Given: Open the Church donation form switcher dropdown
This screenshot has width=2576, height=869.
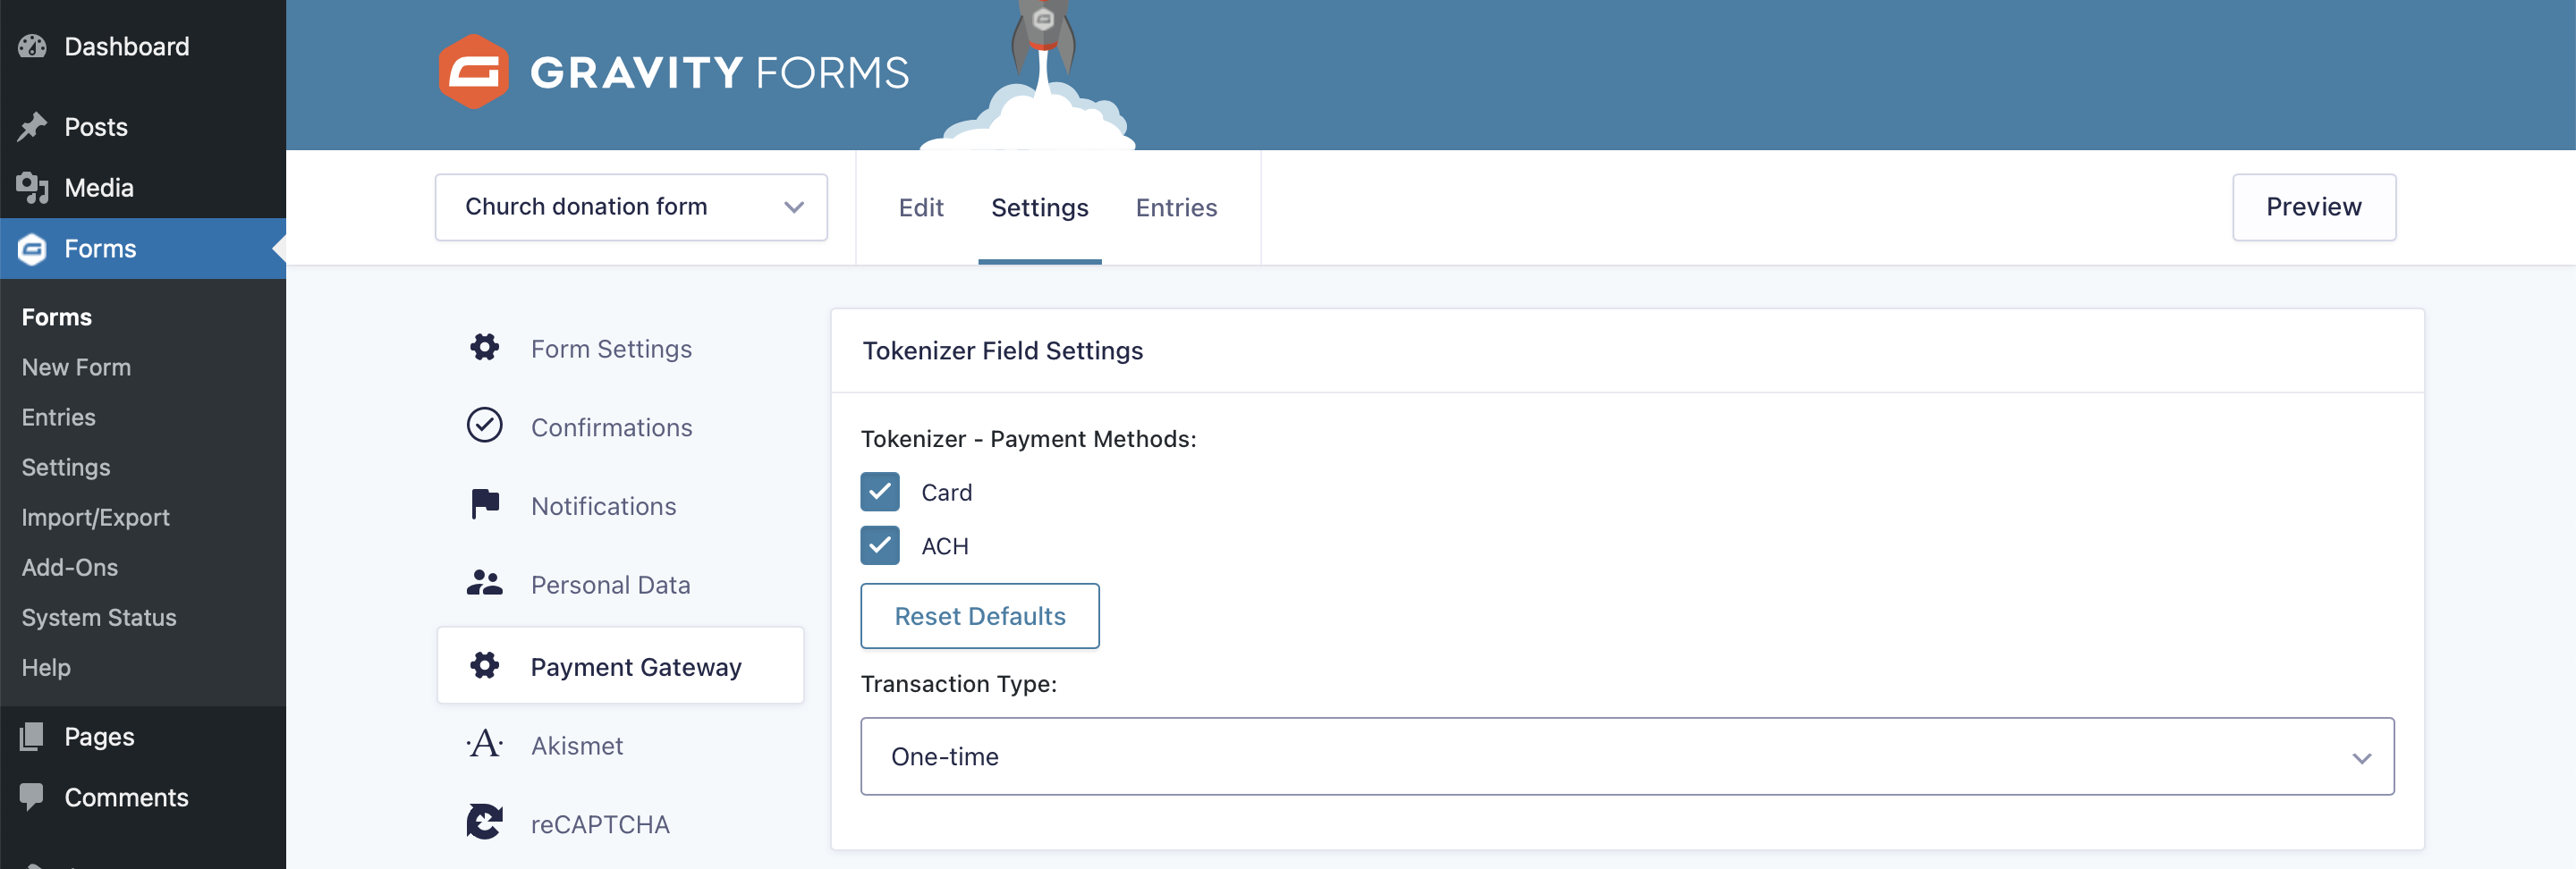Looking at the screenshot, I should (631, 207).
